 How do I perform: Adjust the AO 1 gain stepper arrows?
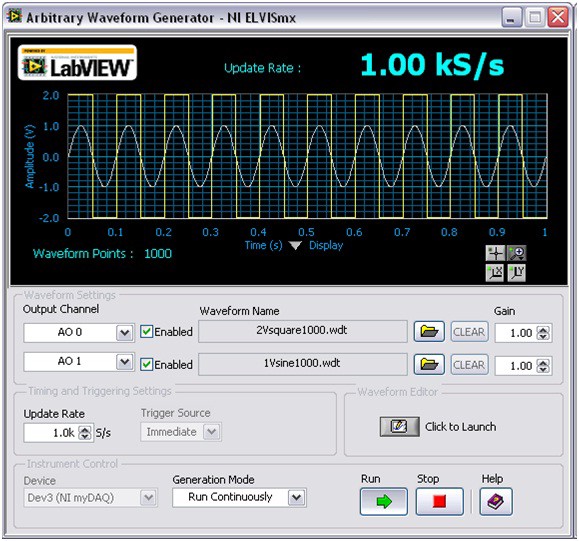(542, 366)
